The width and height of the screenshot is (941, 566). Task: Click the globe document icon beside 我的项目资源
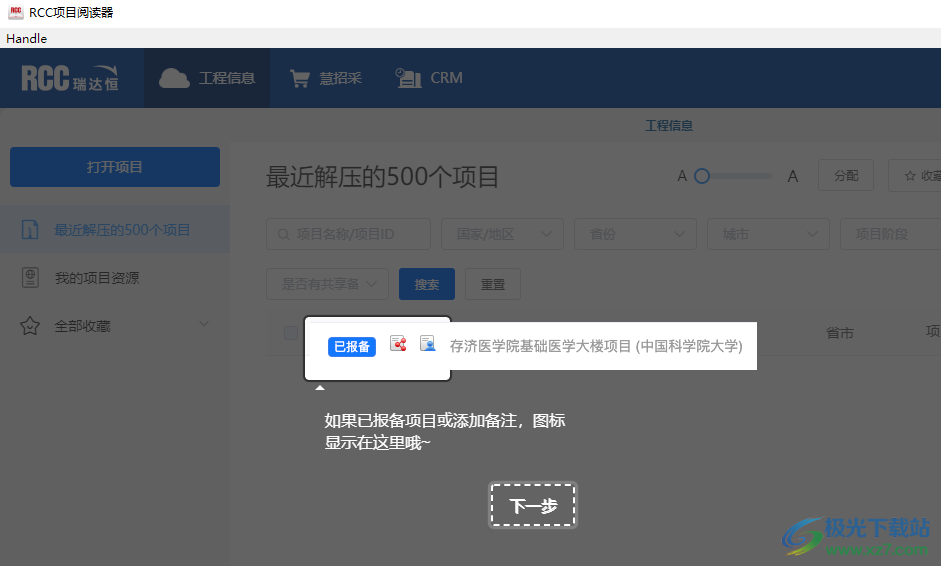30,277
